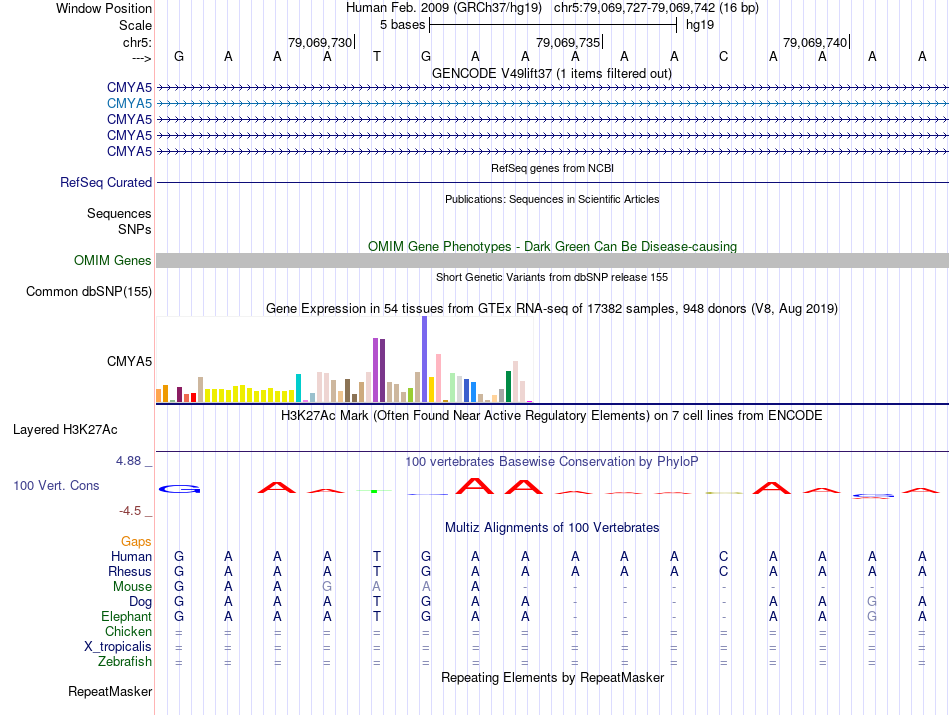Click Repeating Elements by RepeatMasker title
950x715 pixels.
553,677
